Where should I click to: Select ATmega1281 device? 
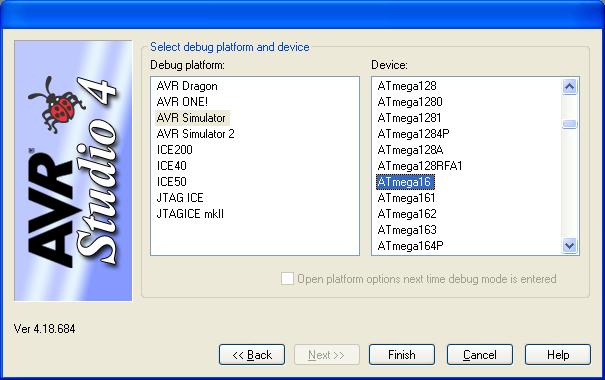[409, 118]
